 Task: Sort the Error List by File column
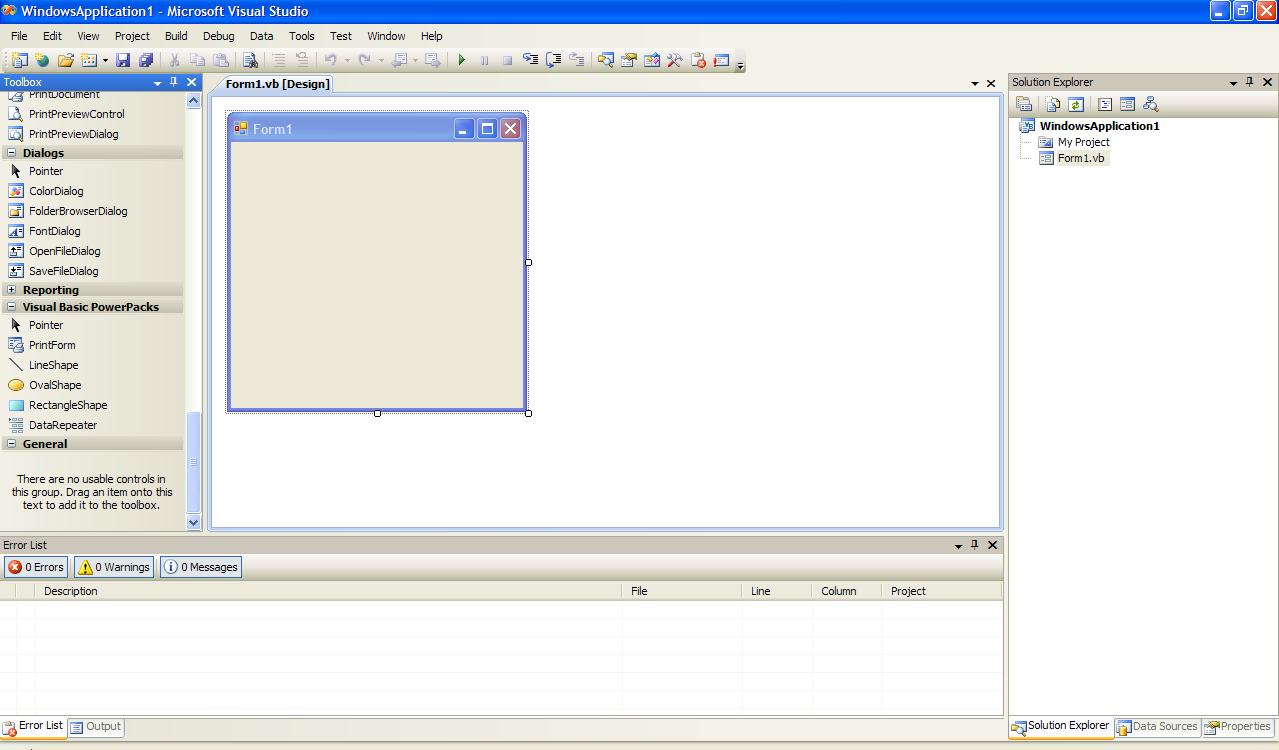point(682,591)
